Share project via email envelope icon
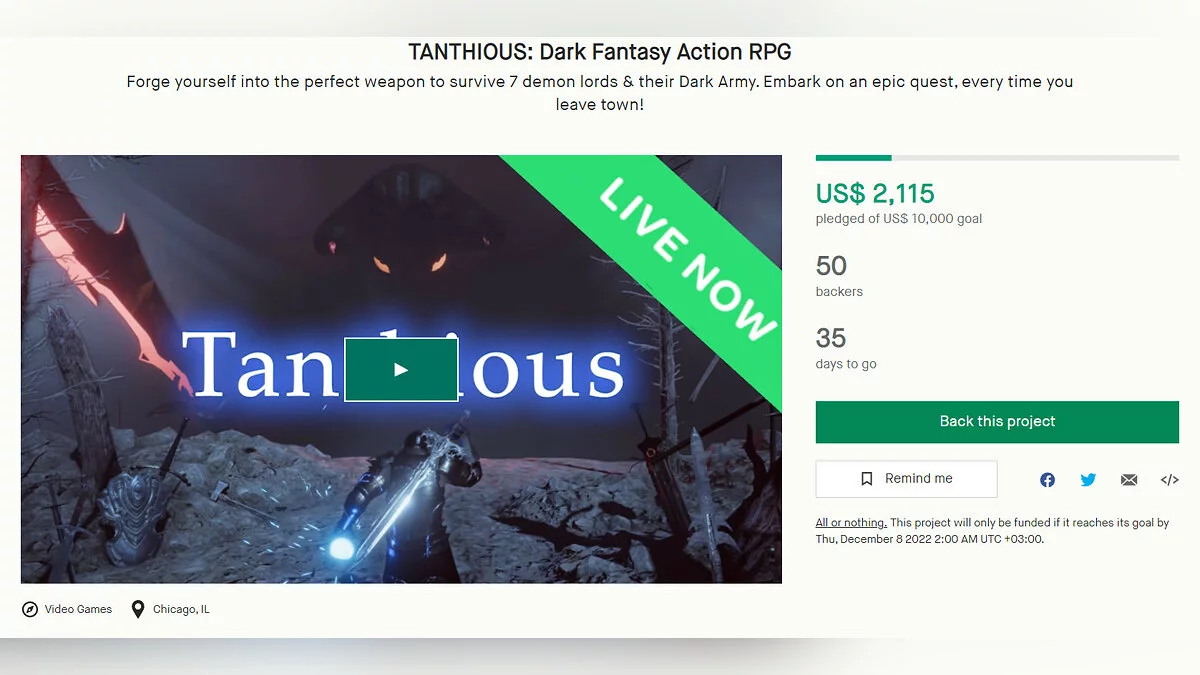The height and width of the screenshot is (675, 1200). [1129, 480]
